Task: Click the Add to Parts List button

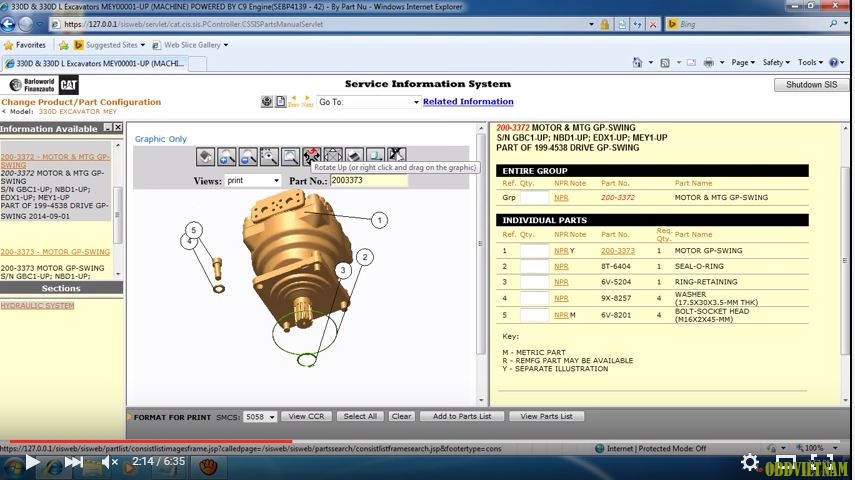Action: point(462,416)
